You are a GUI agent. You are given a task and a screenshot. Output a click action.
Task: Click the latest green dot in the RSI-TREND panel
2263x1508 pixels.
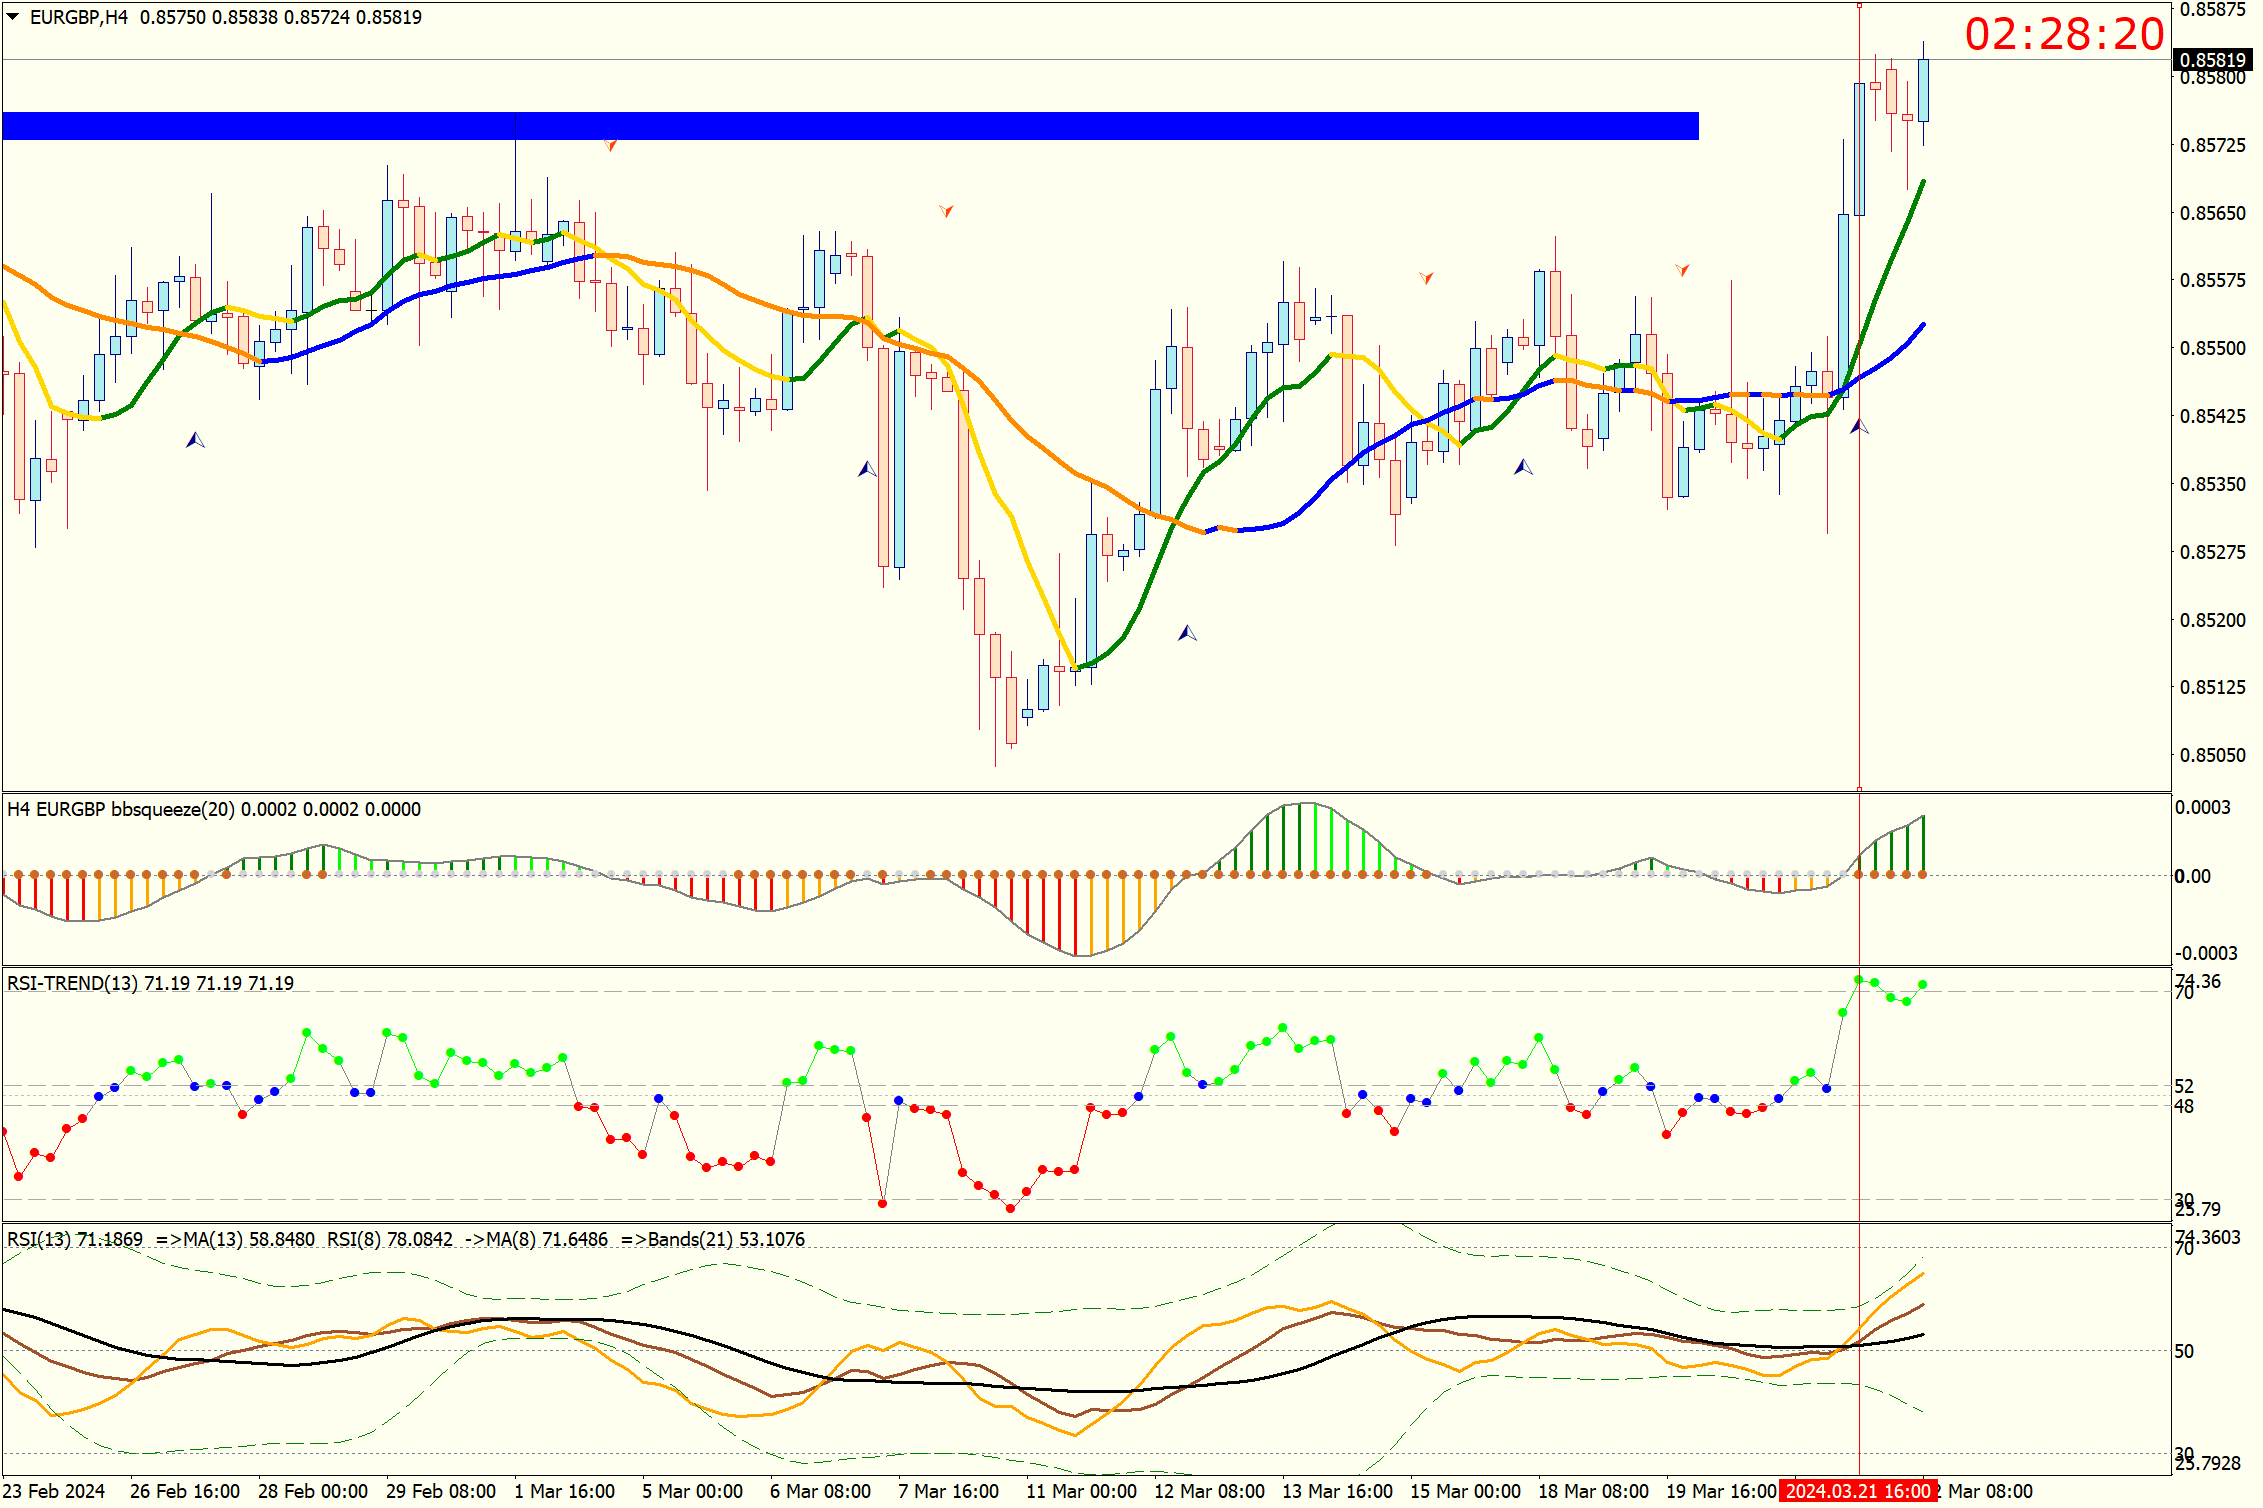click(x=1922, y=985)
